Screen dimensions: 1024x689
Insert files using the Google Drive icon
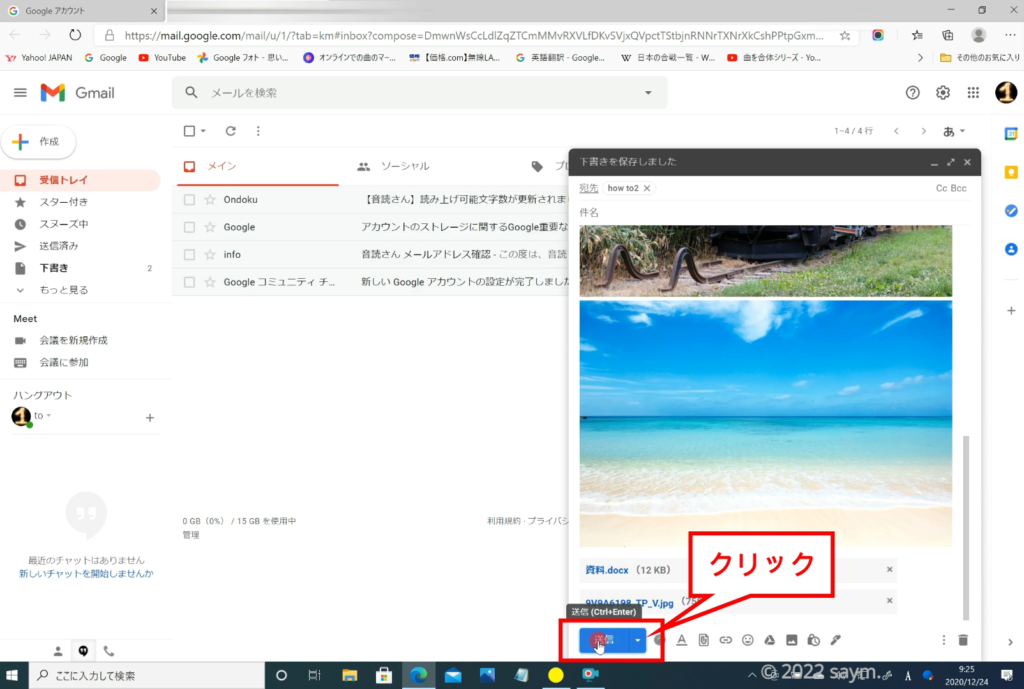[770, 640]
